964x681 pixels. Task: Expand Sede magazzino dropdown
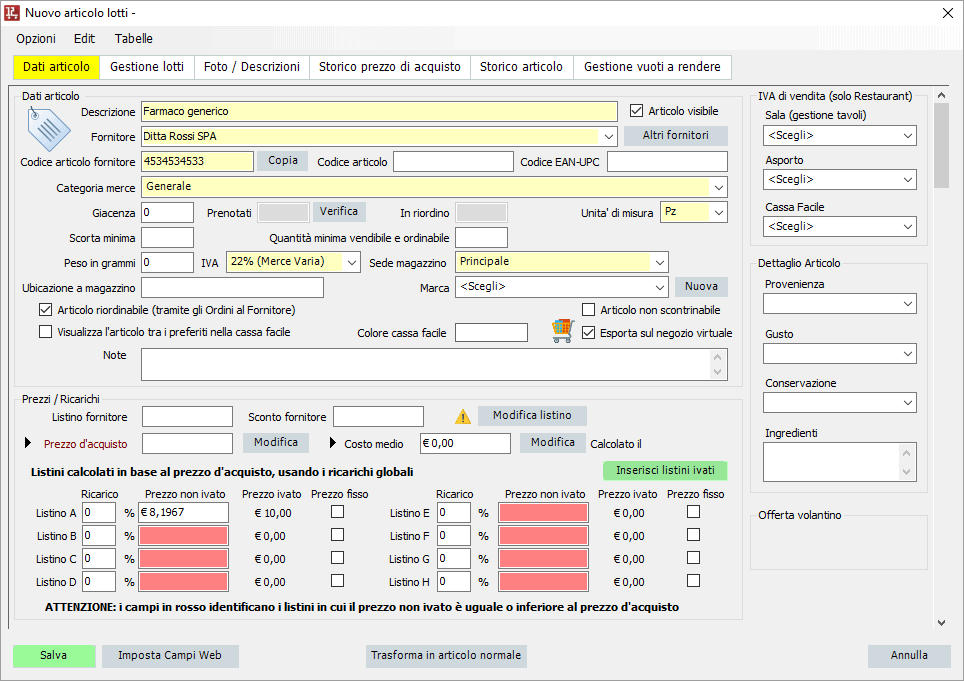660,262
